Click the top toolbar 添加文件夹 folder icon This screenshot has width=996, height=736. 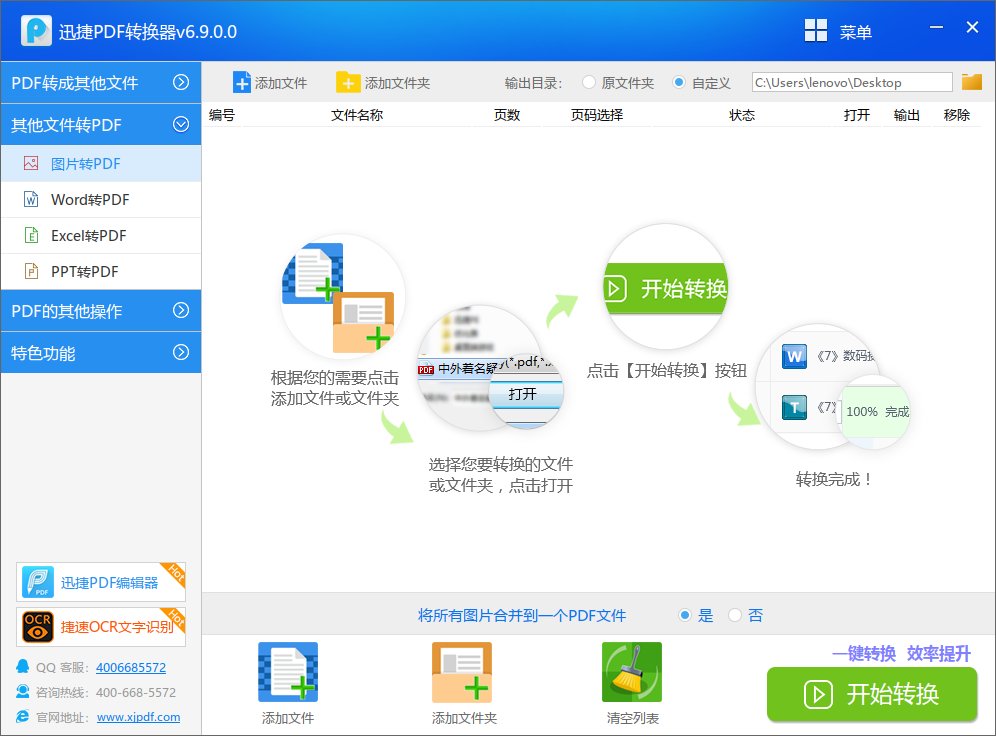(348, 83)
